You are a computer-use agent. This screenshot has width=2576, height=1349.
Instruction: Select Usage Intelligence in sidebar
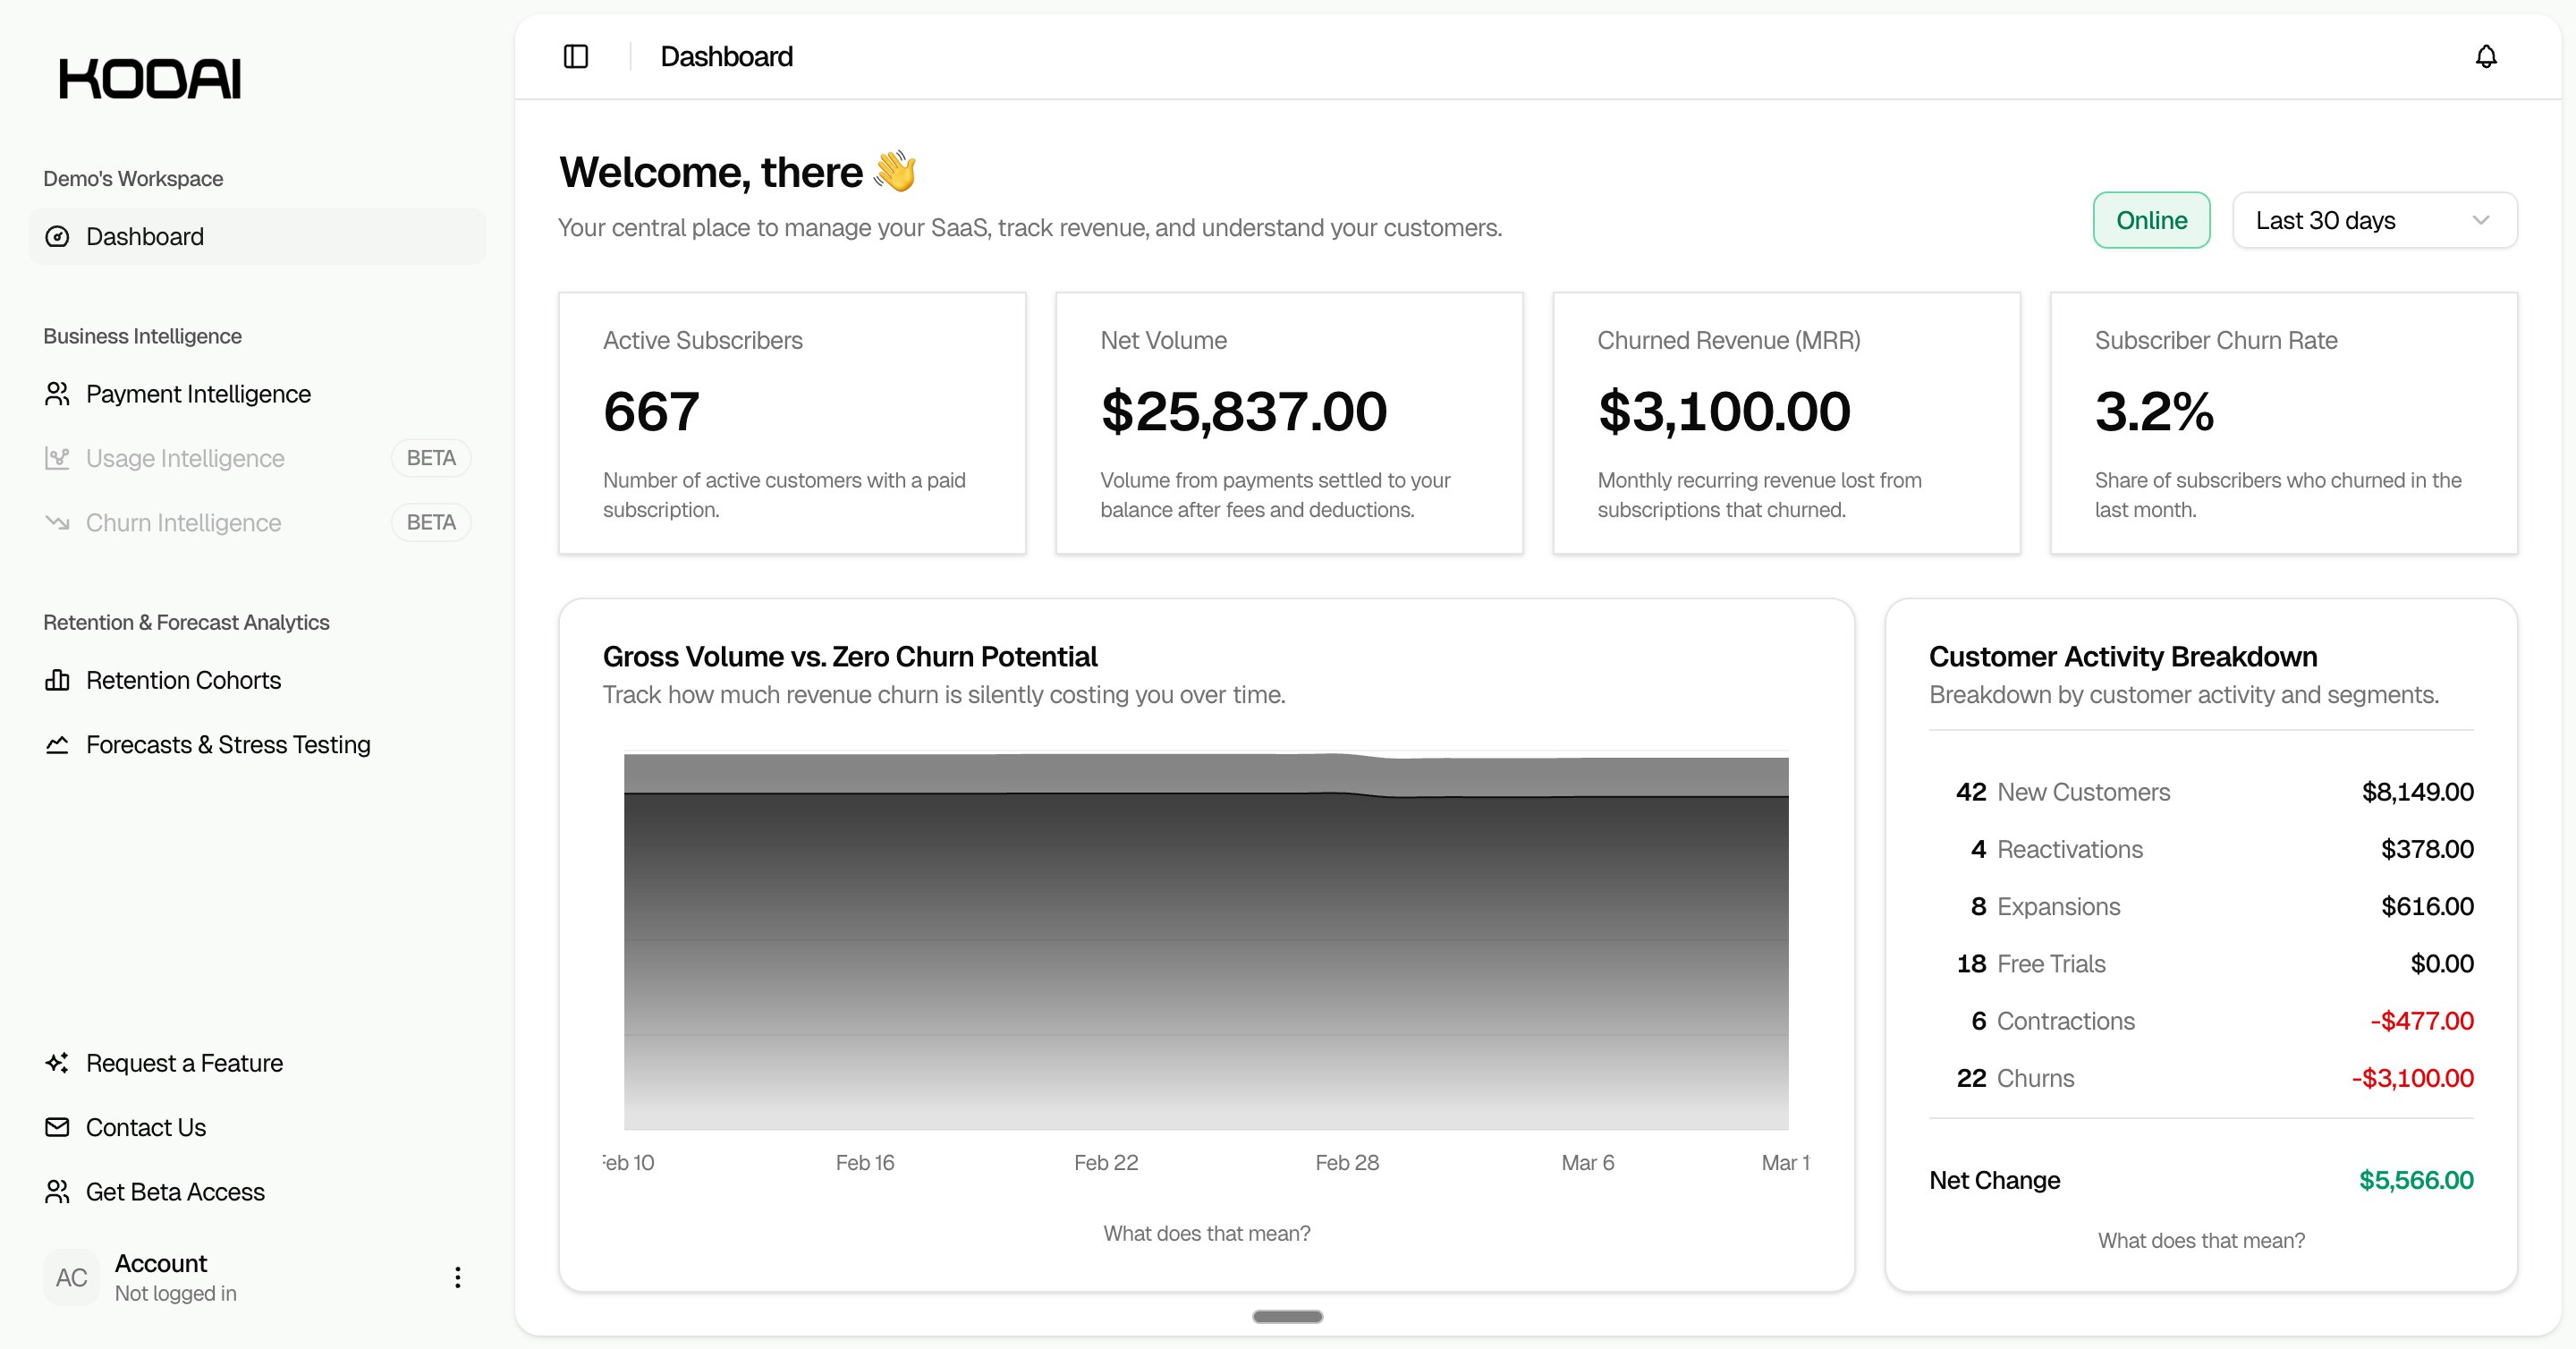pos(185,459)
